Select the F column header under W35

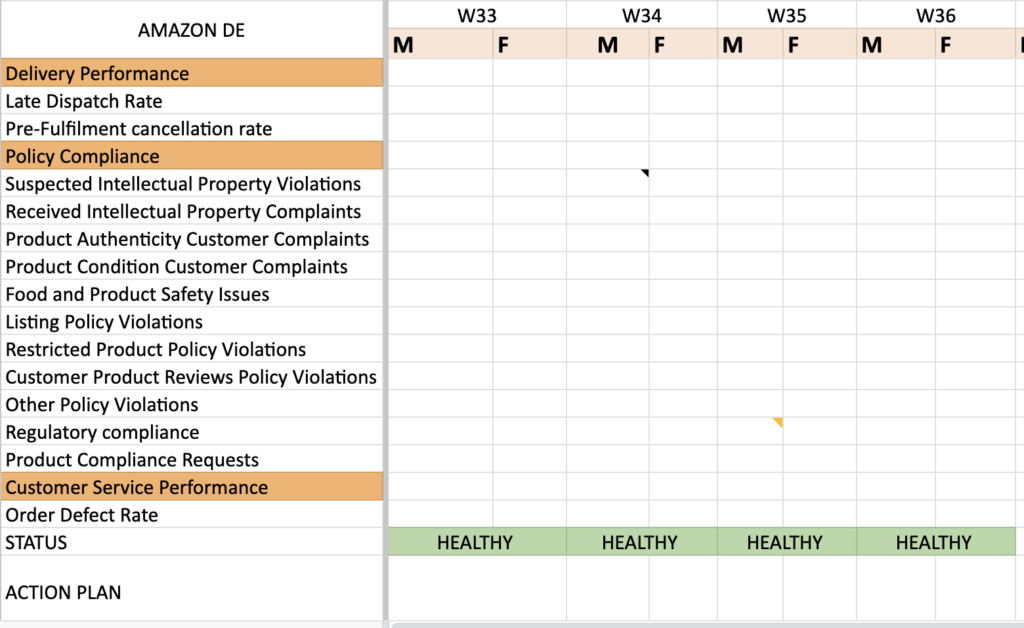point(820,44)
